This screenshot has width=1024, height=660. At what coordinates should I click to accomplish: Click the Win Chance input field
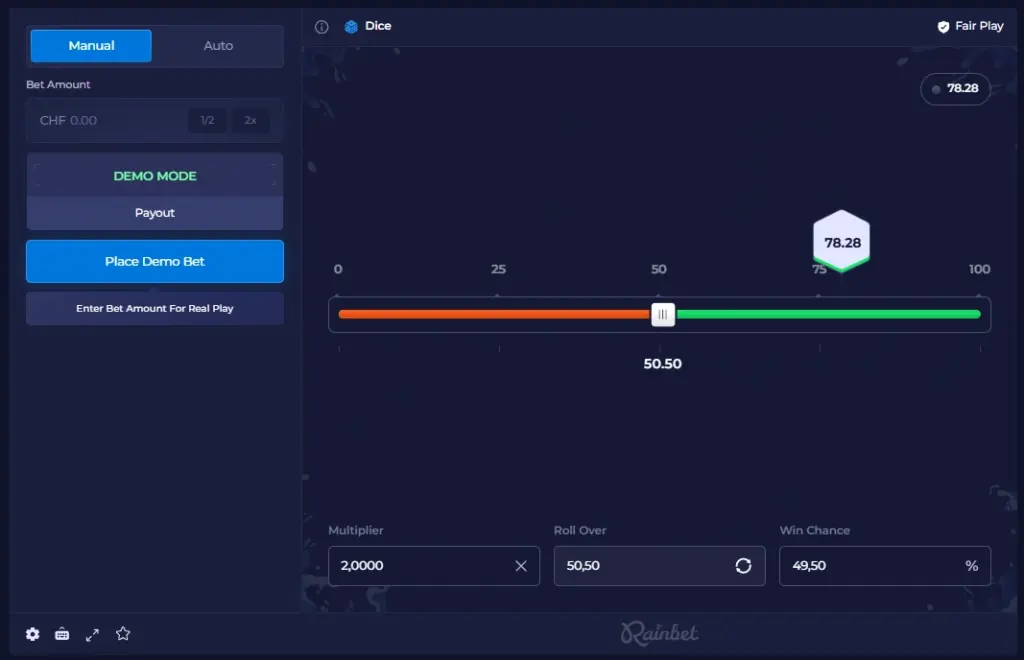[x=884, y=566]
